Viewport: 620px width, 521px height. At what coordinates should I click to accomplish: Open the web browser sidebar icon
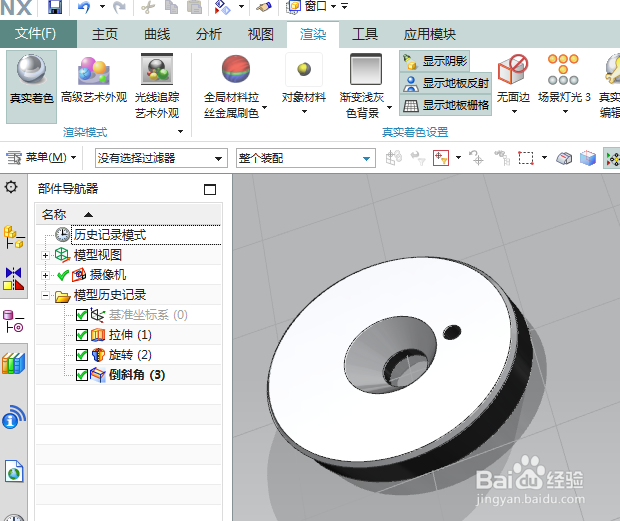(14, 471)
